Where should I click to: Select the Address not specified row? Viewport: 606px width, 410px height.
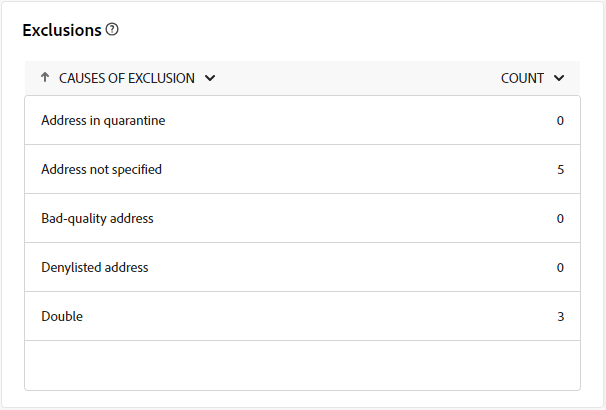pos(303,169)
